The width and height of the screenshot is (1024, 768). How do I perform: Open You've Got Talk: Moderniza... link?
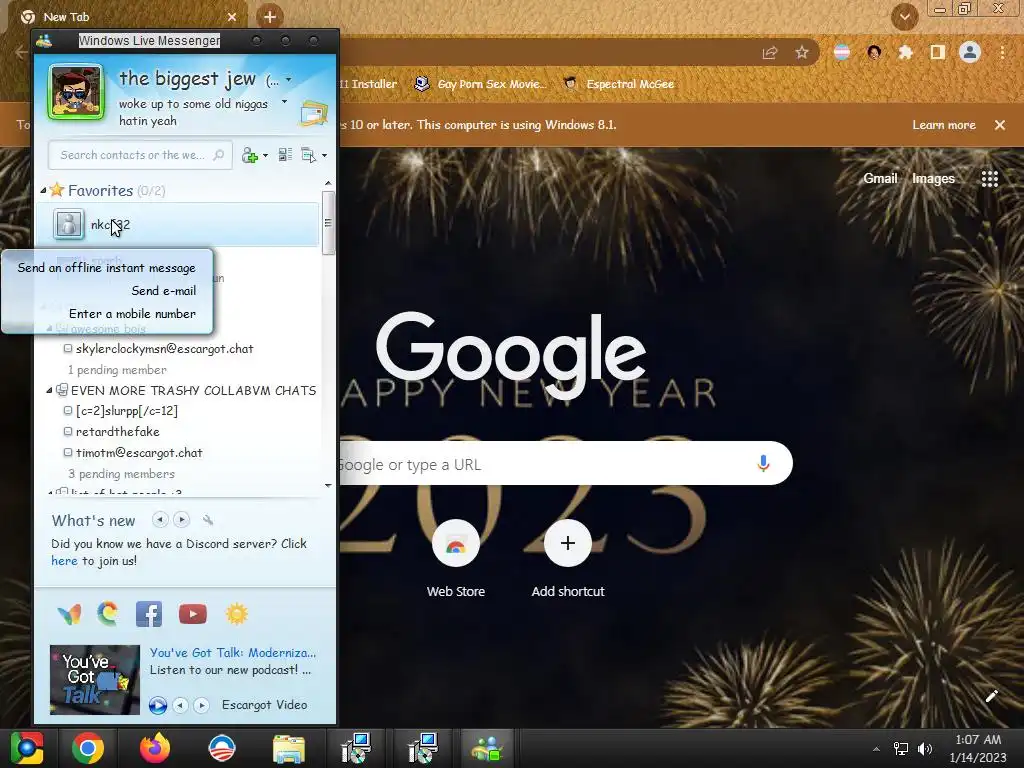(232, 652)
